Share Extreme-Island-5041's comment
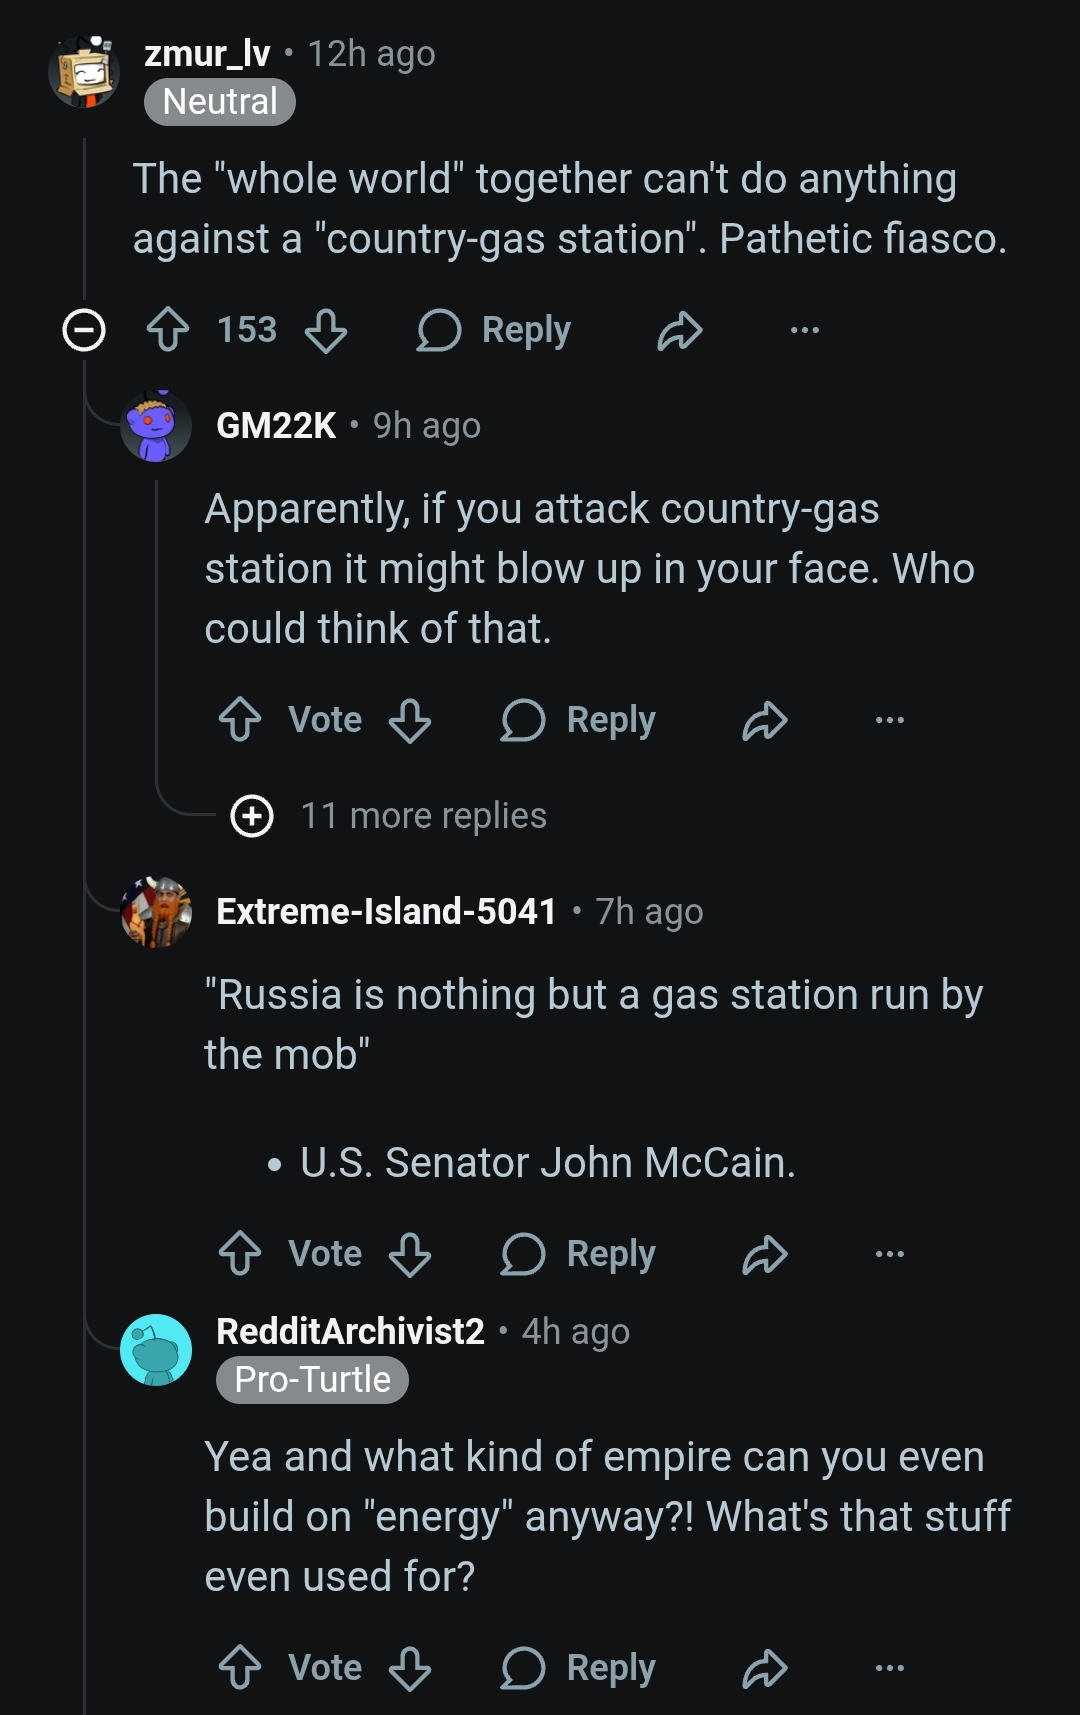This screenshot has height=1715, width=1080. (765, 1254)
